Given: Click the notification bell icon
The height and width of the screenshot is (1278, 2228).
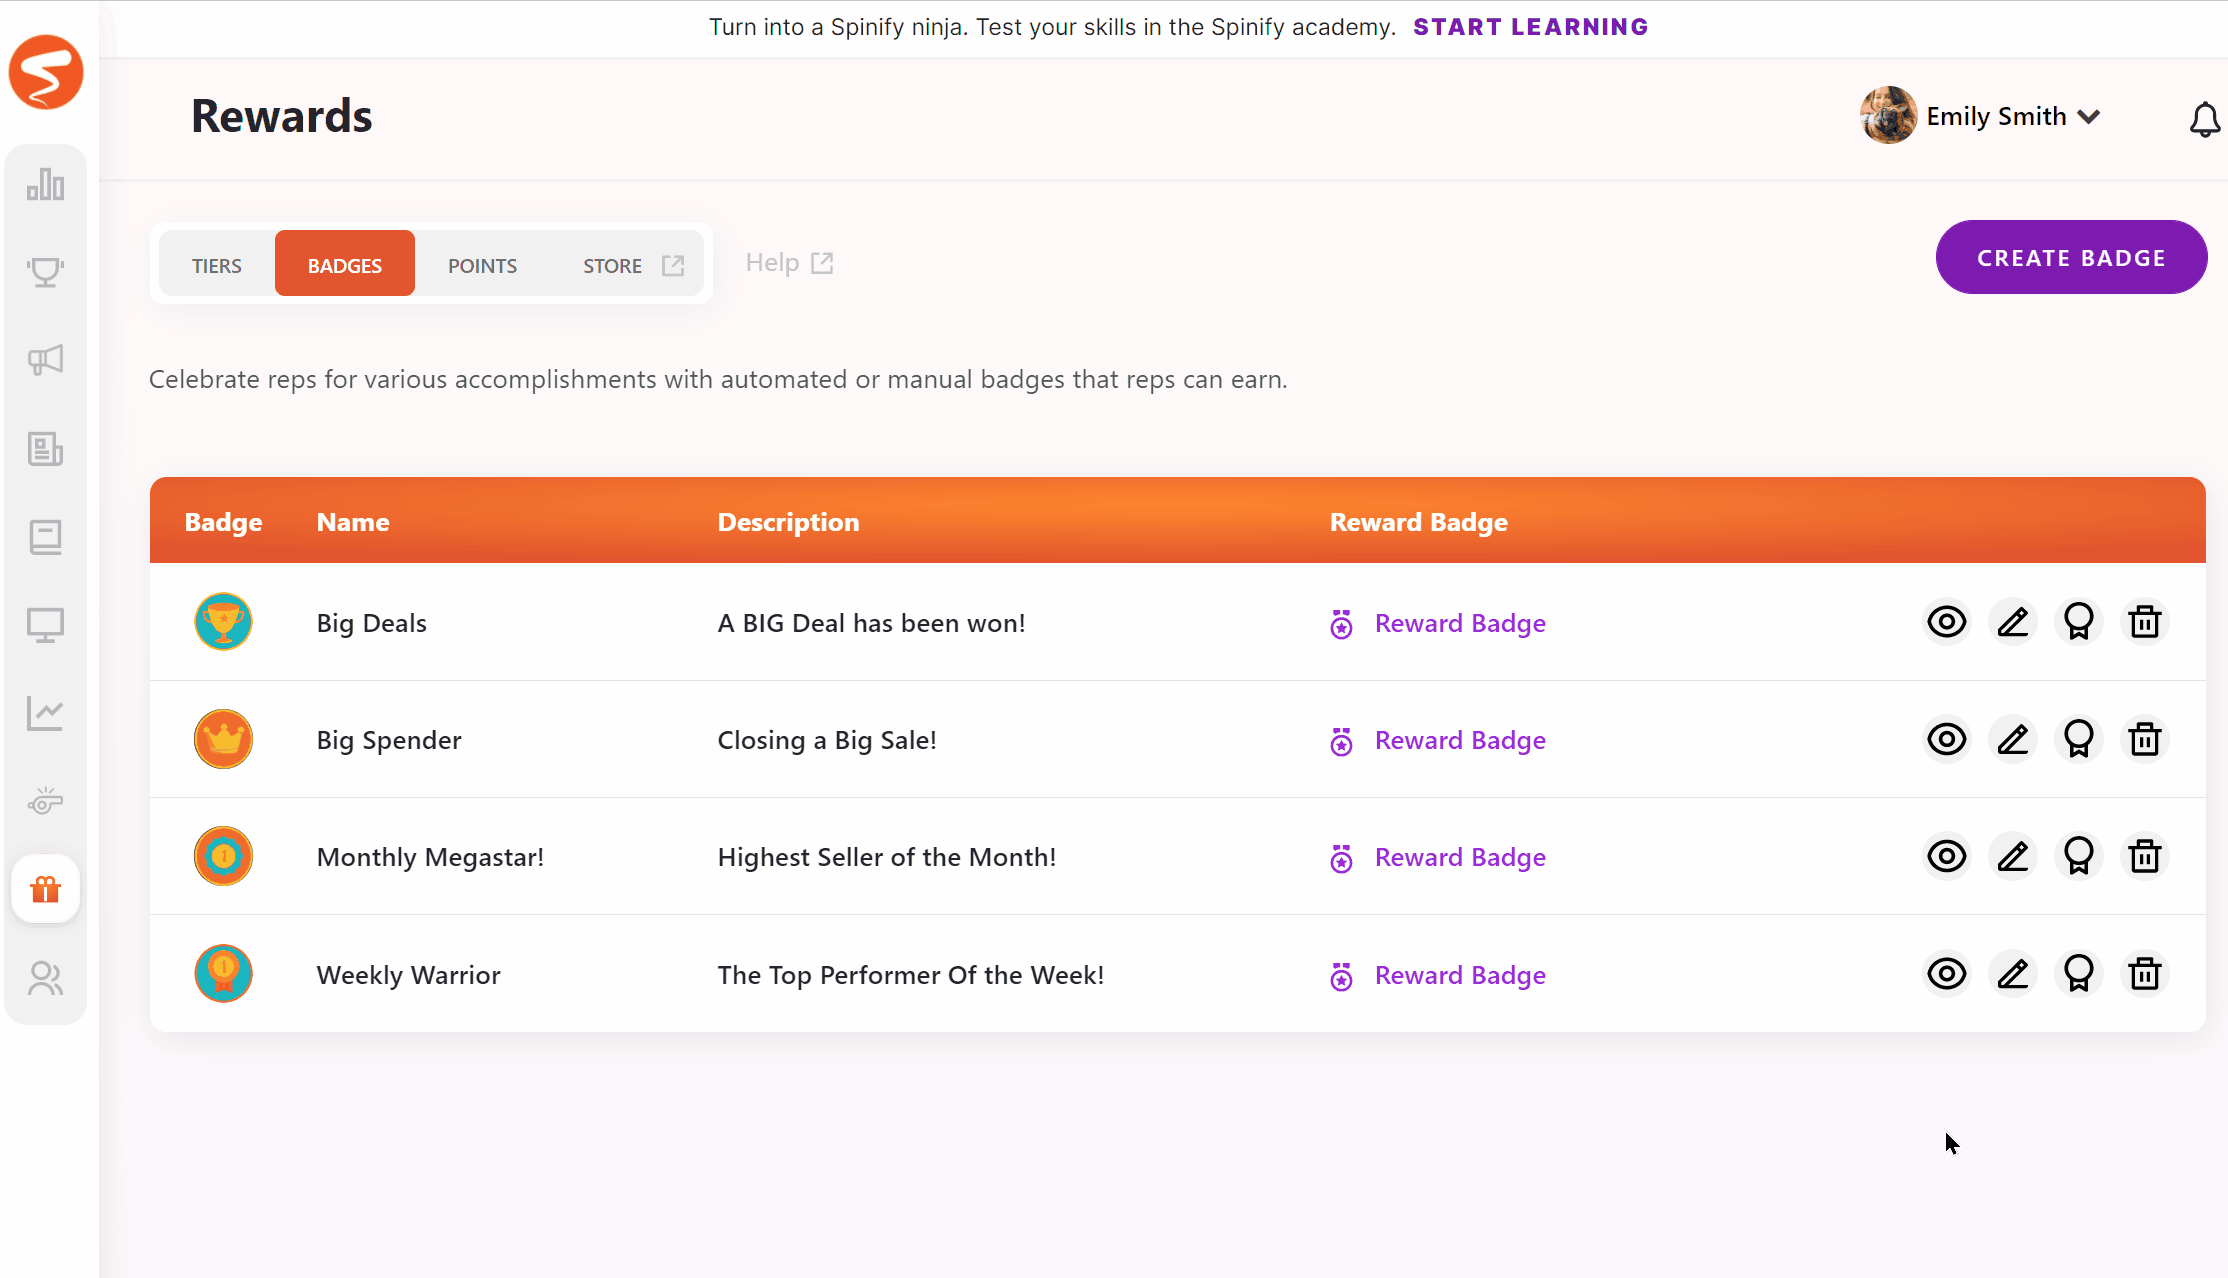Looking at the screenshot, I should coord(2204,119).
